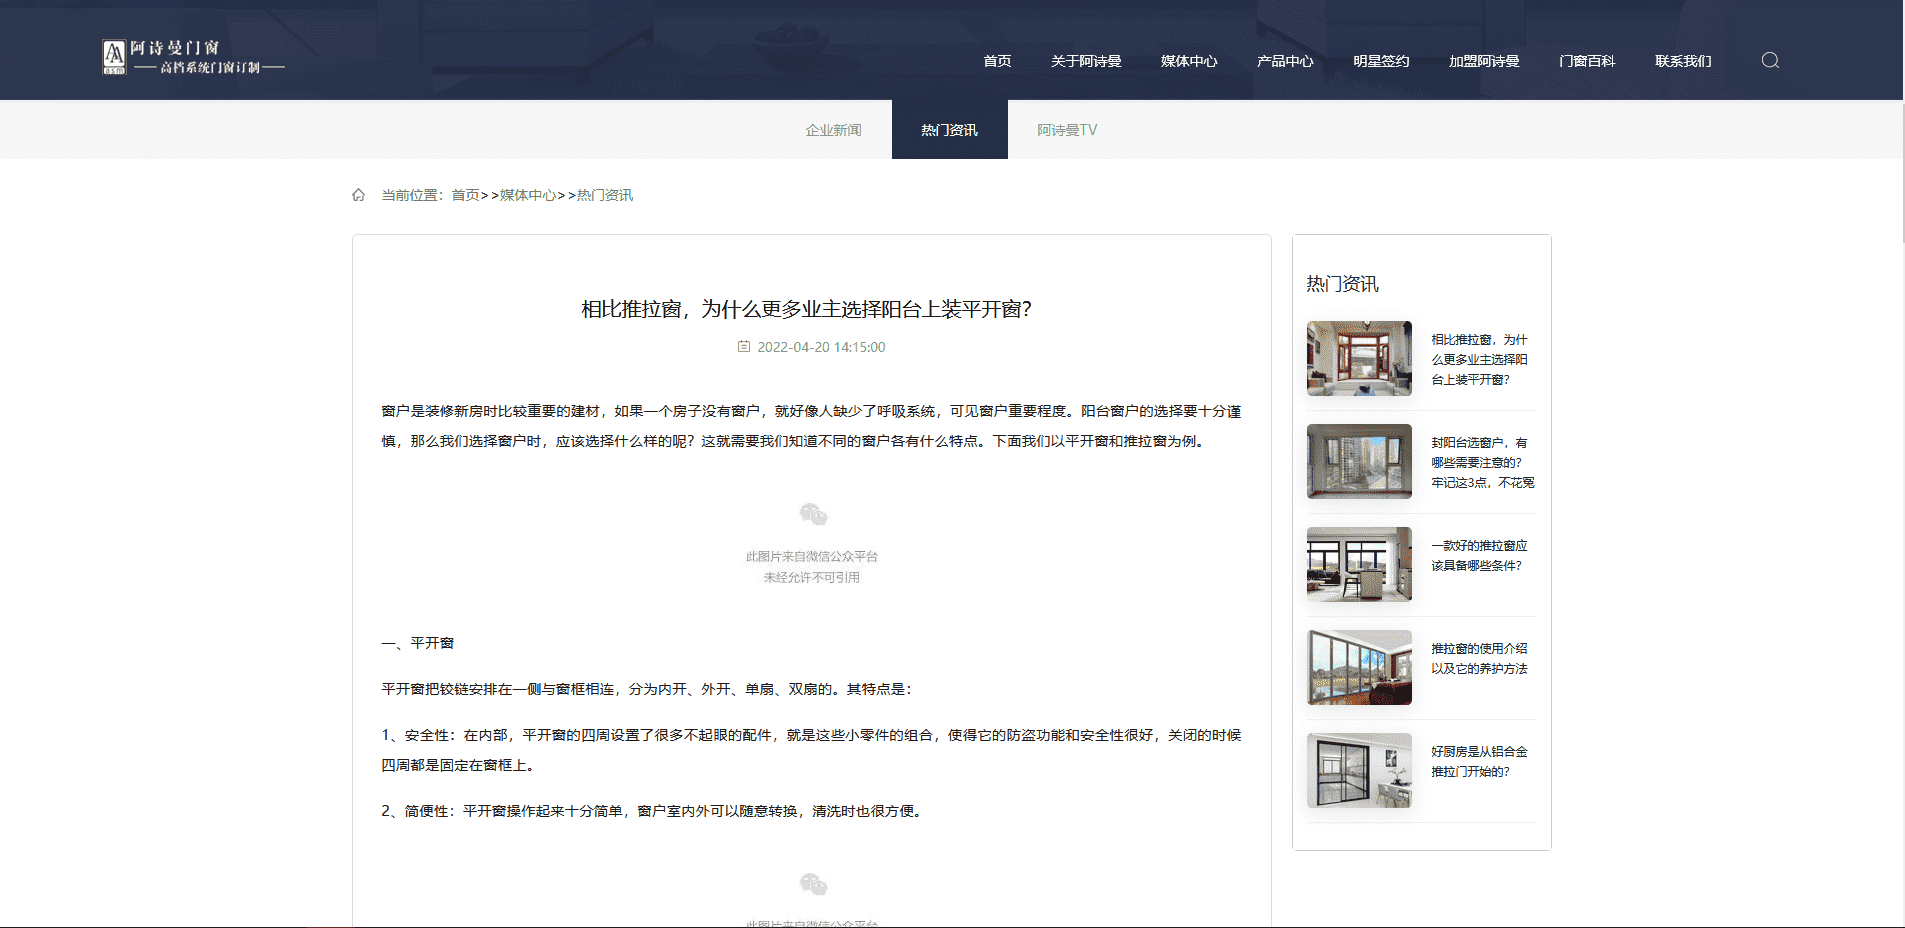Click the 阿诗曼门窗 logo
The image size is (1905, 928).
[193, 57]
